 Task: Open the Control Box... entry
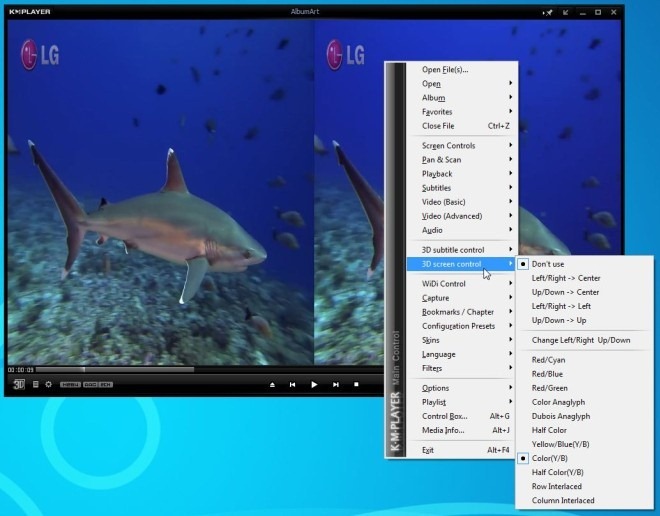(462, 416)
